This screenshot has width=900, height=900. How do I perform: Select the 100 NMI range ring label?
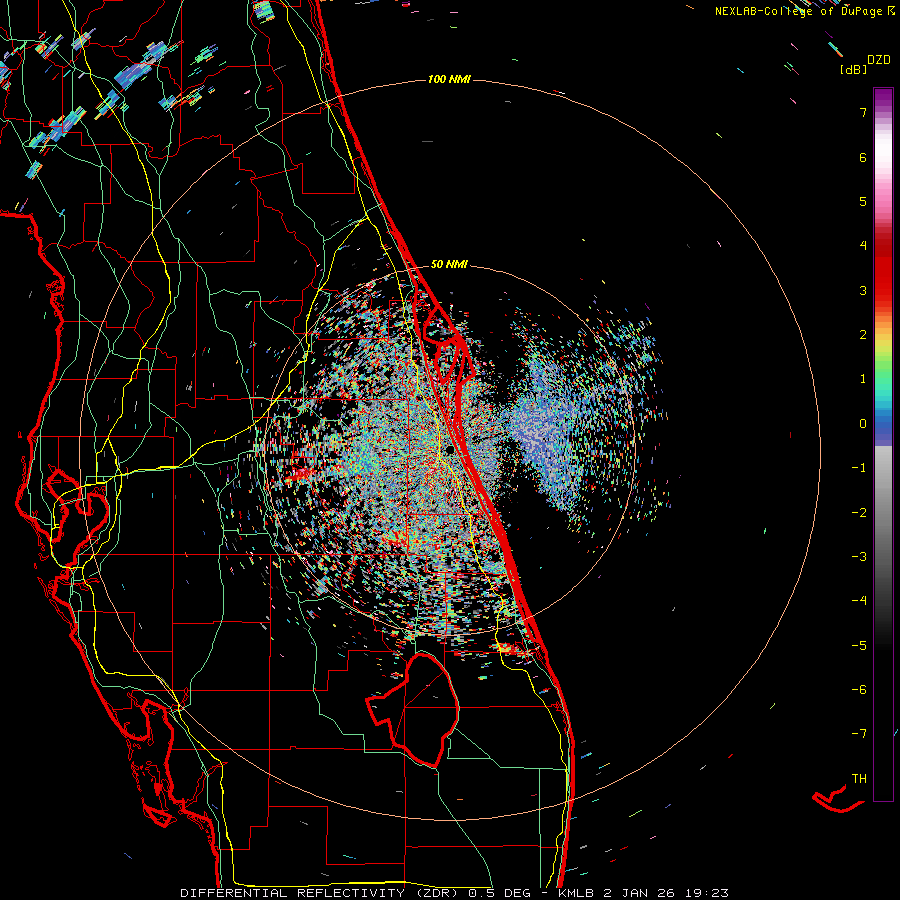[449, 79]
